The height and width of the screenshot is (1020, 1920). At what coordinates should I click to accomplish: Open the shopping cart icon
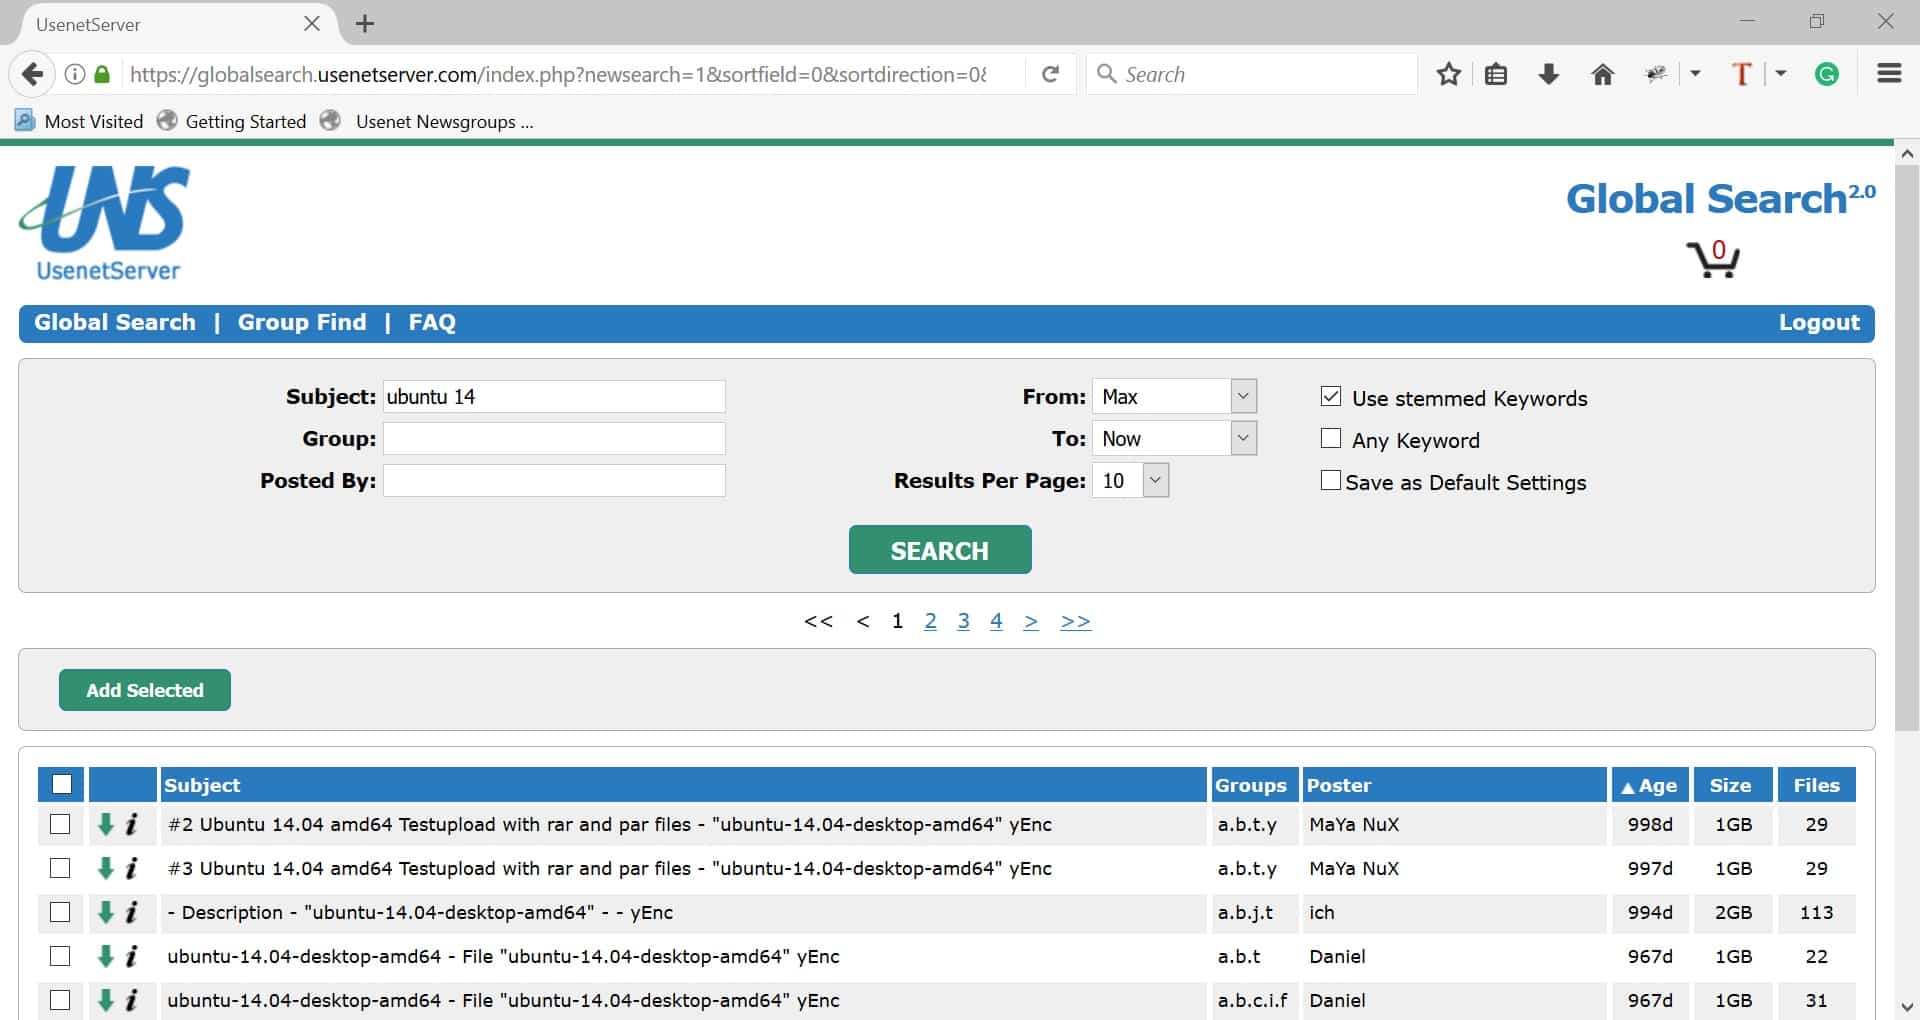(1712, 259)
